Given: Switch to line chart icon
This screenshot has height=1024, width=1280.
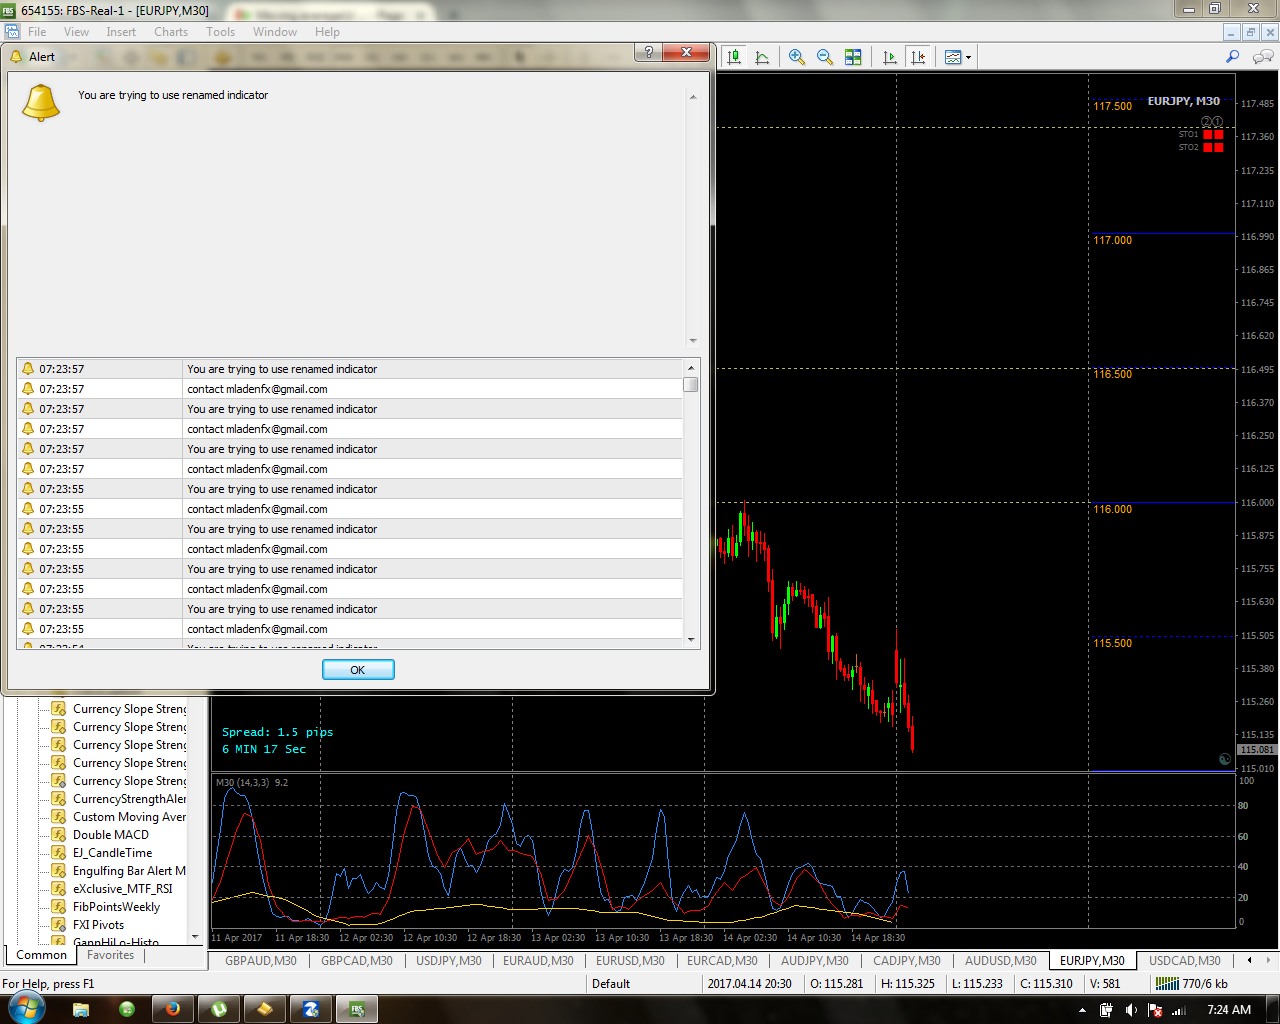Looking at the screenshot, I should coord(762,57).
